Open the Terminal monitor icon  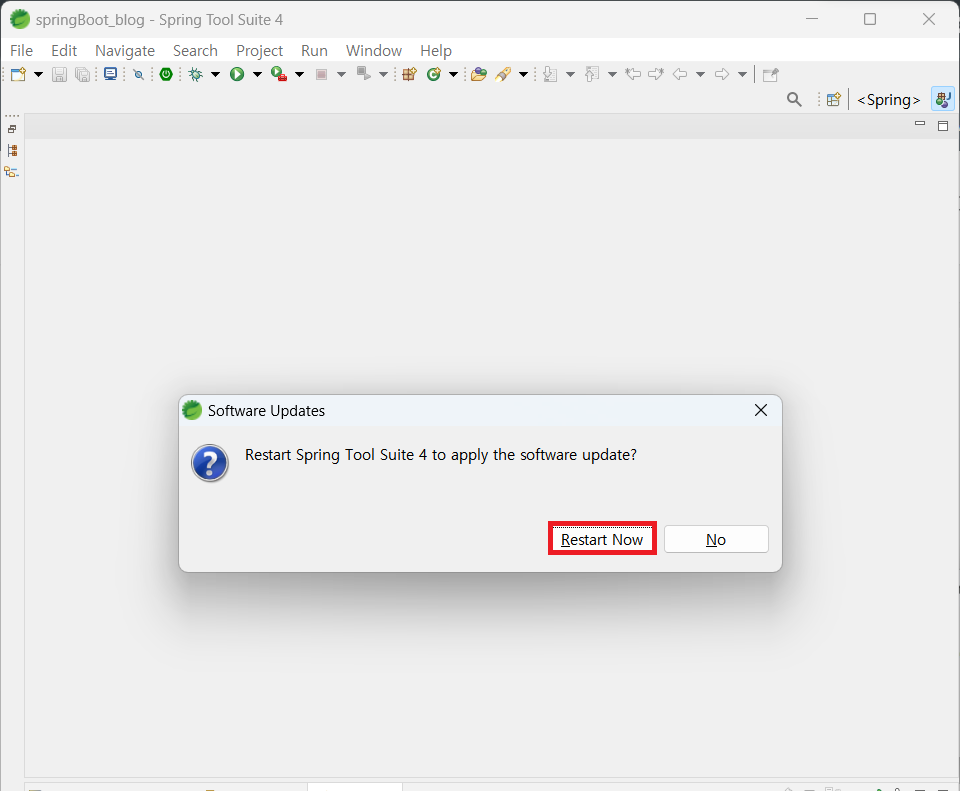(x=110, y=74)
